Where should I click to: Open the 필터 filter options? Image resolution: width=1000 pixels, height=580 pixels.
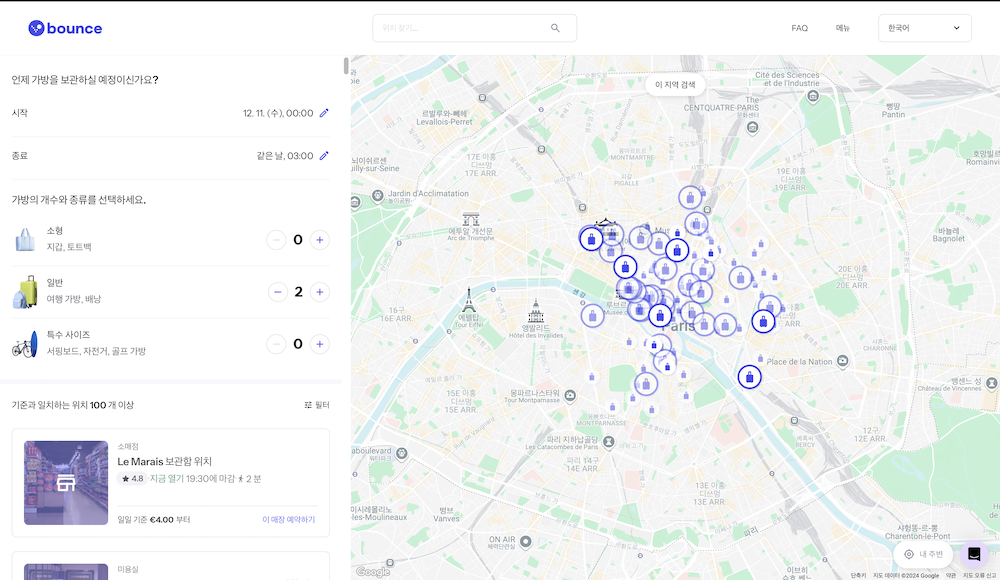click(x=317, y=405)
